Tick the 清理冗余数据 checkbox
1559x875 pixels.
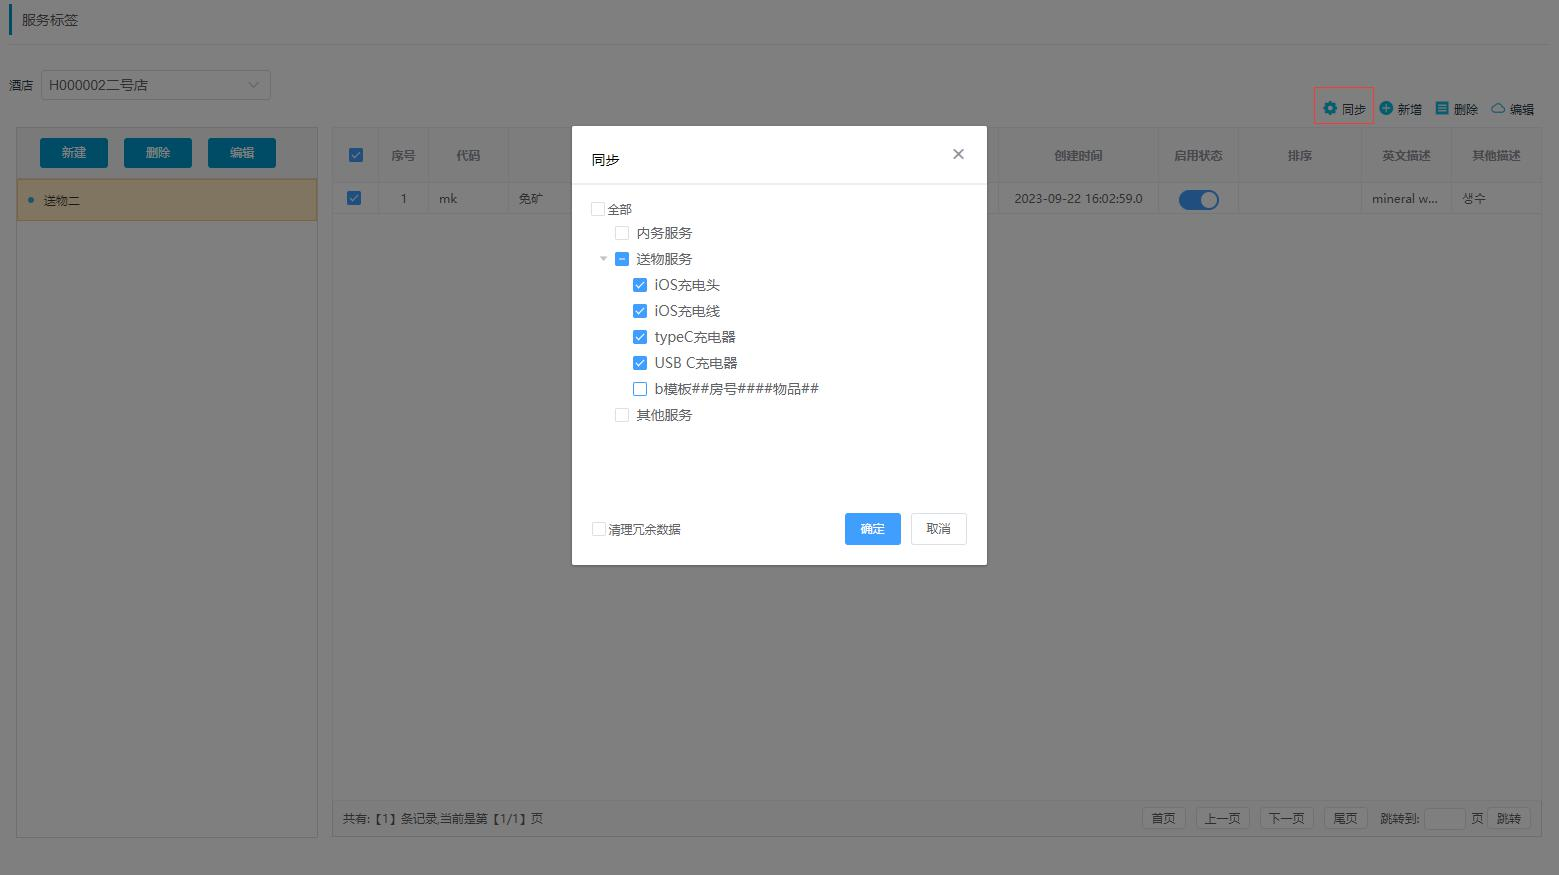coord(599,529)
